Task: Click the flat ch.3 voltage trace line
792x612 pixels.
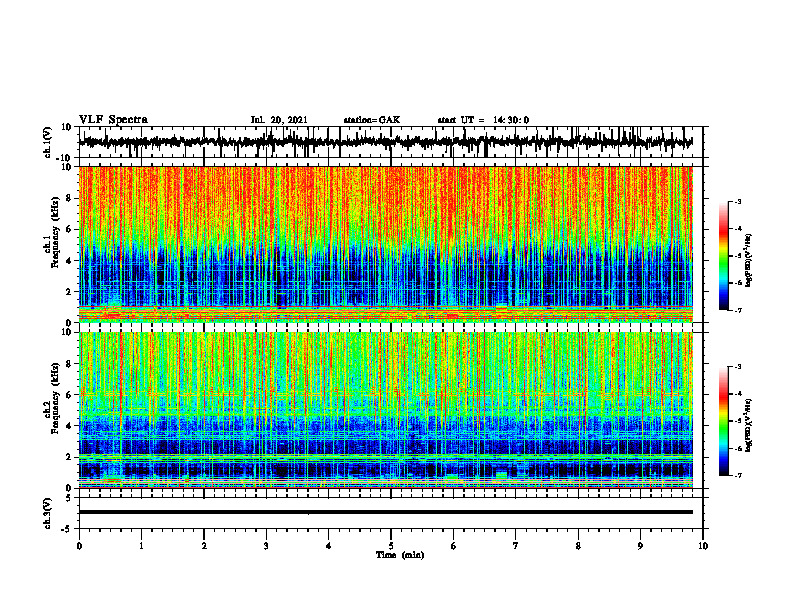Action: tap(385, 512)
